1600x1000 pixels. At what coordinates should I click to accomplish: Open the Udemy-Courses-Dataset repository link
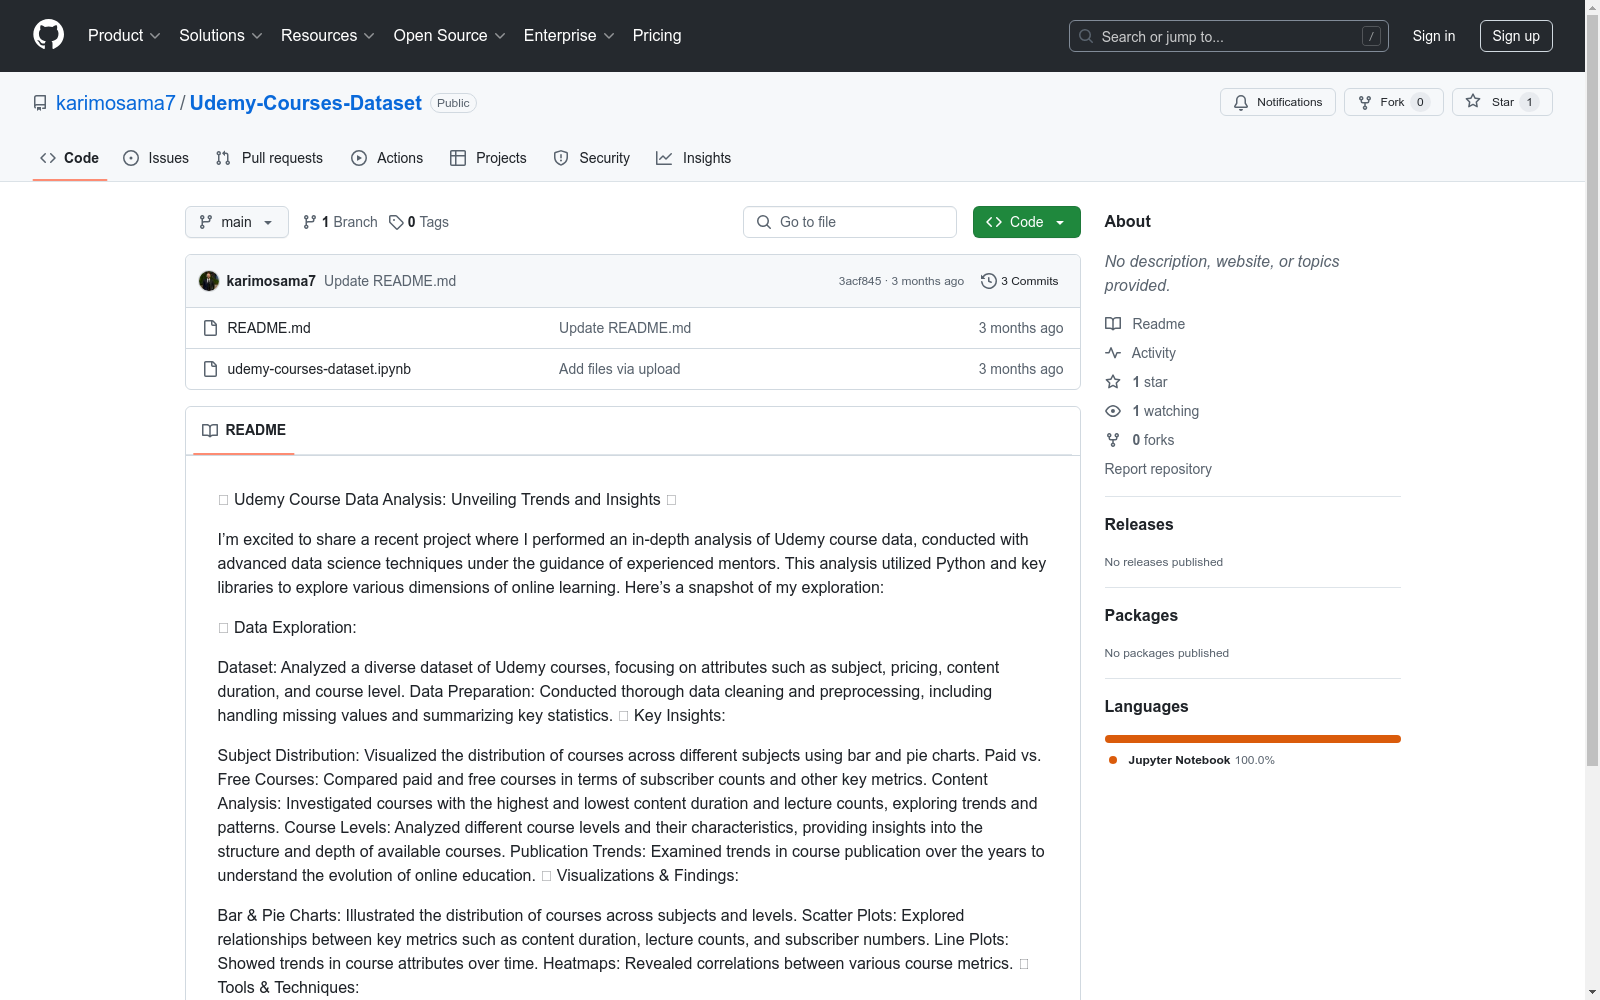[306, 103]
